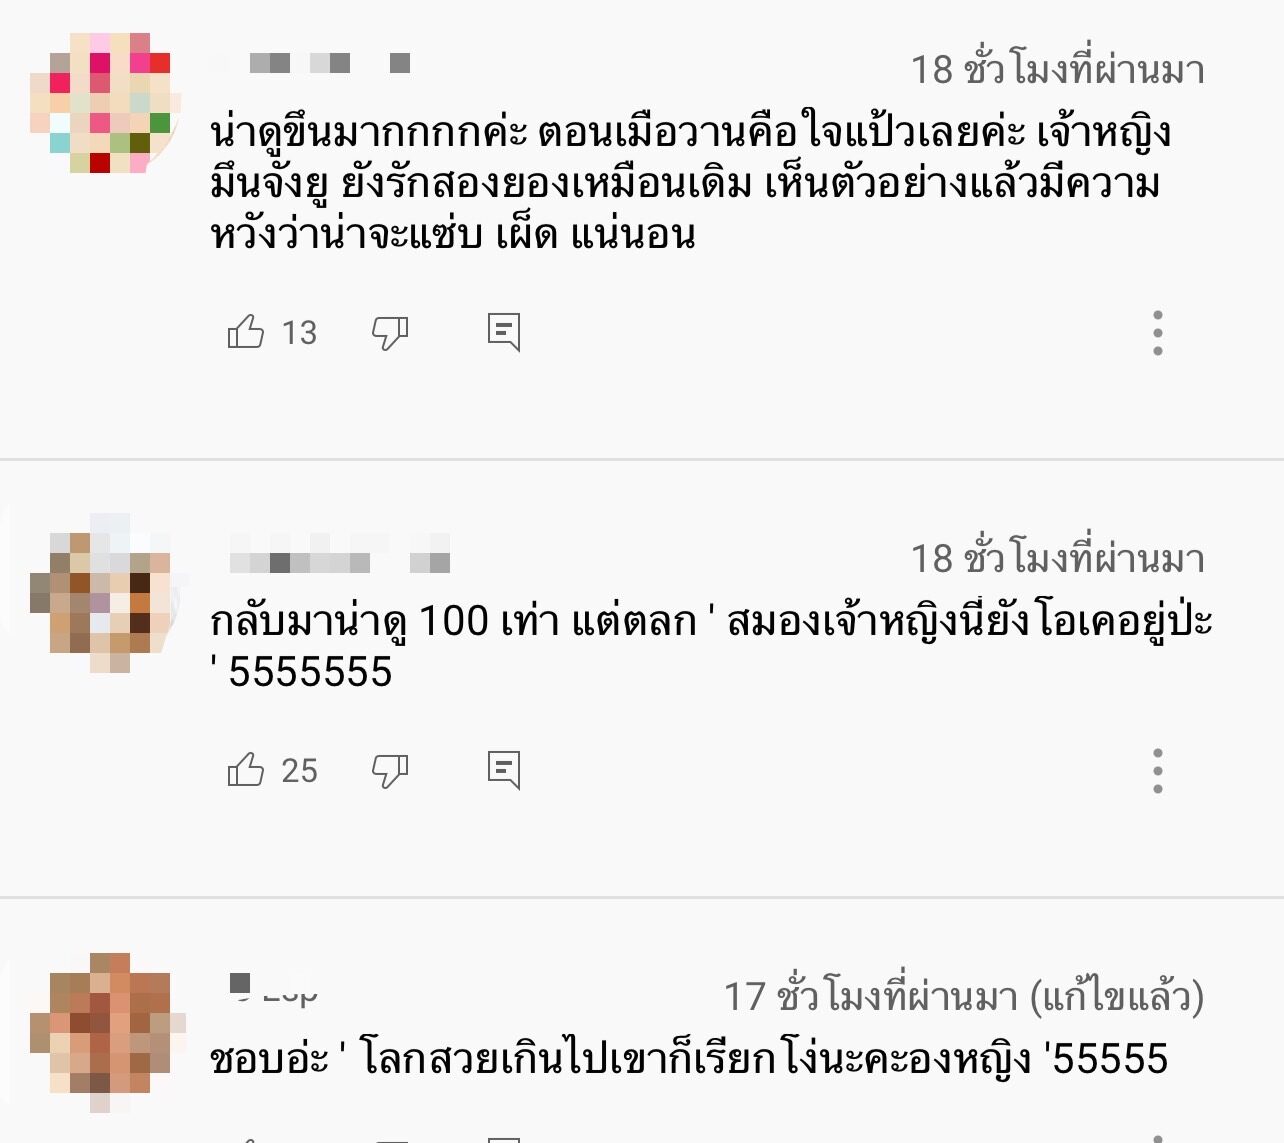Screen dimensions: 1284x1143
Task: Open first comment's 18 hours ago timestamp
Action: tap(1057, 69)
